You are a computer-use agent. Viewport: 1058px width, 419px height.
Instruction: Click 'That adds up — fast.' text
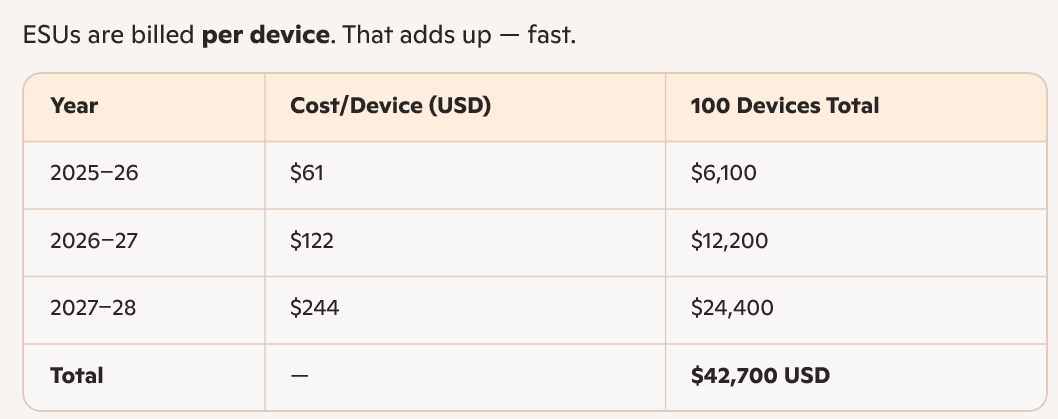click(459, 35)
